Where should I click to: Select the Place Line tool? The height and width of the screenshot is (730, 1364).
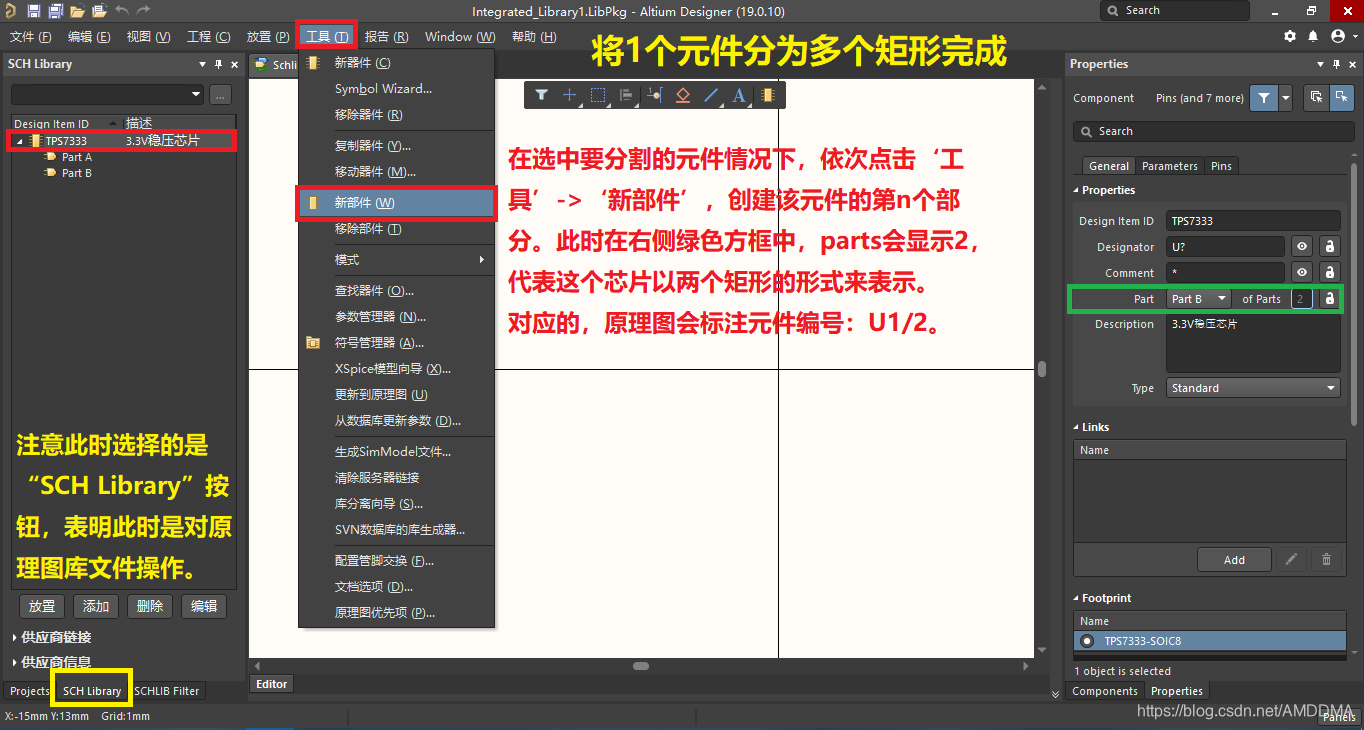click(711, 95)
